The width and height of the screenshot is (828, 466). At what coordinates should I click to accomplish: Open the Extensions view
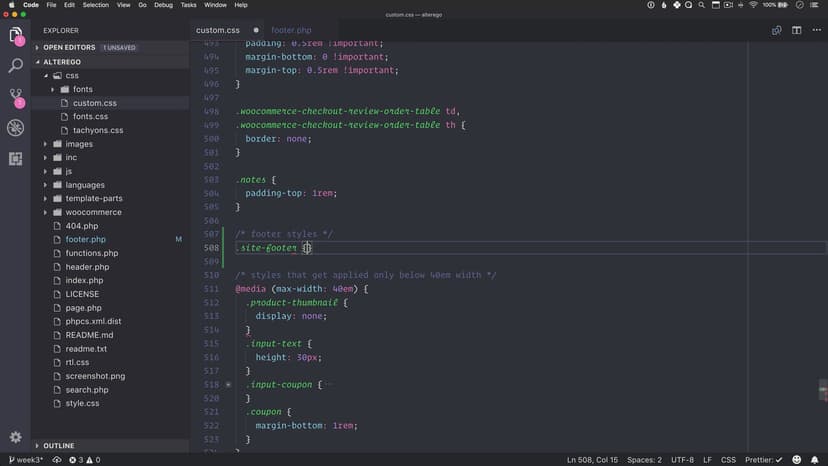[x=16, y=158]
